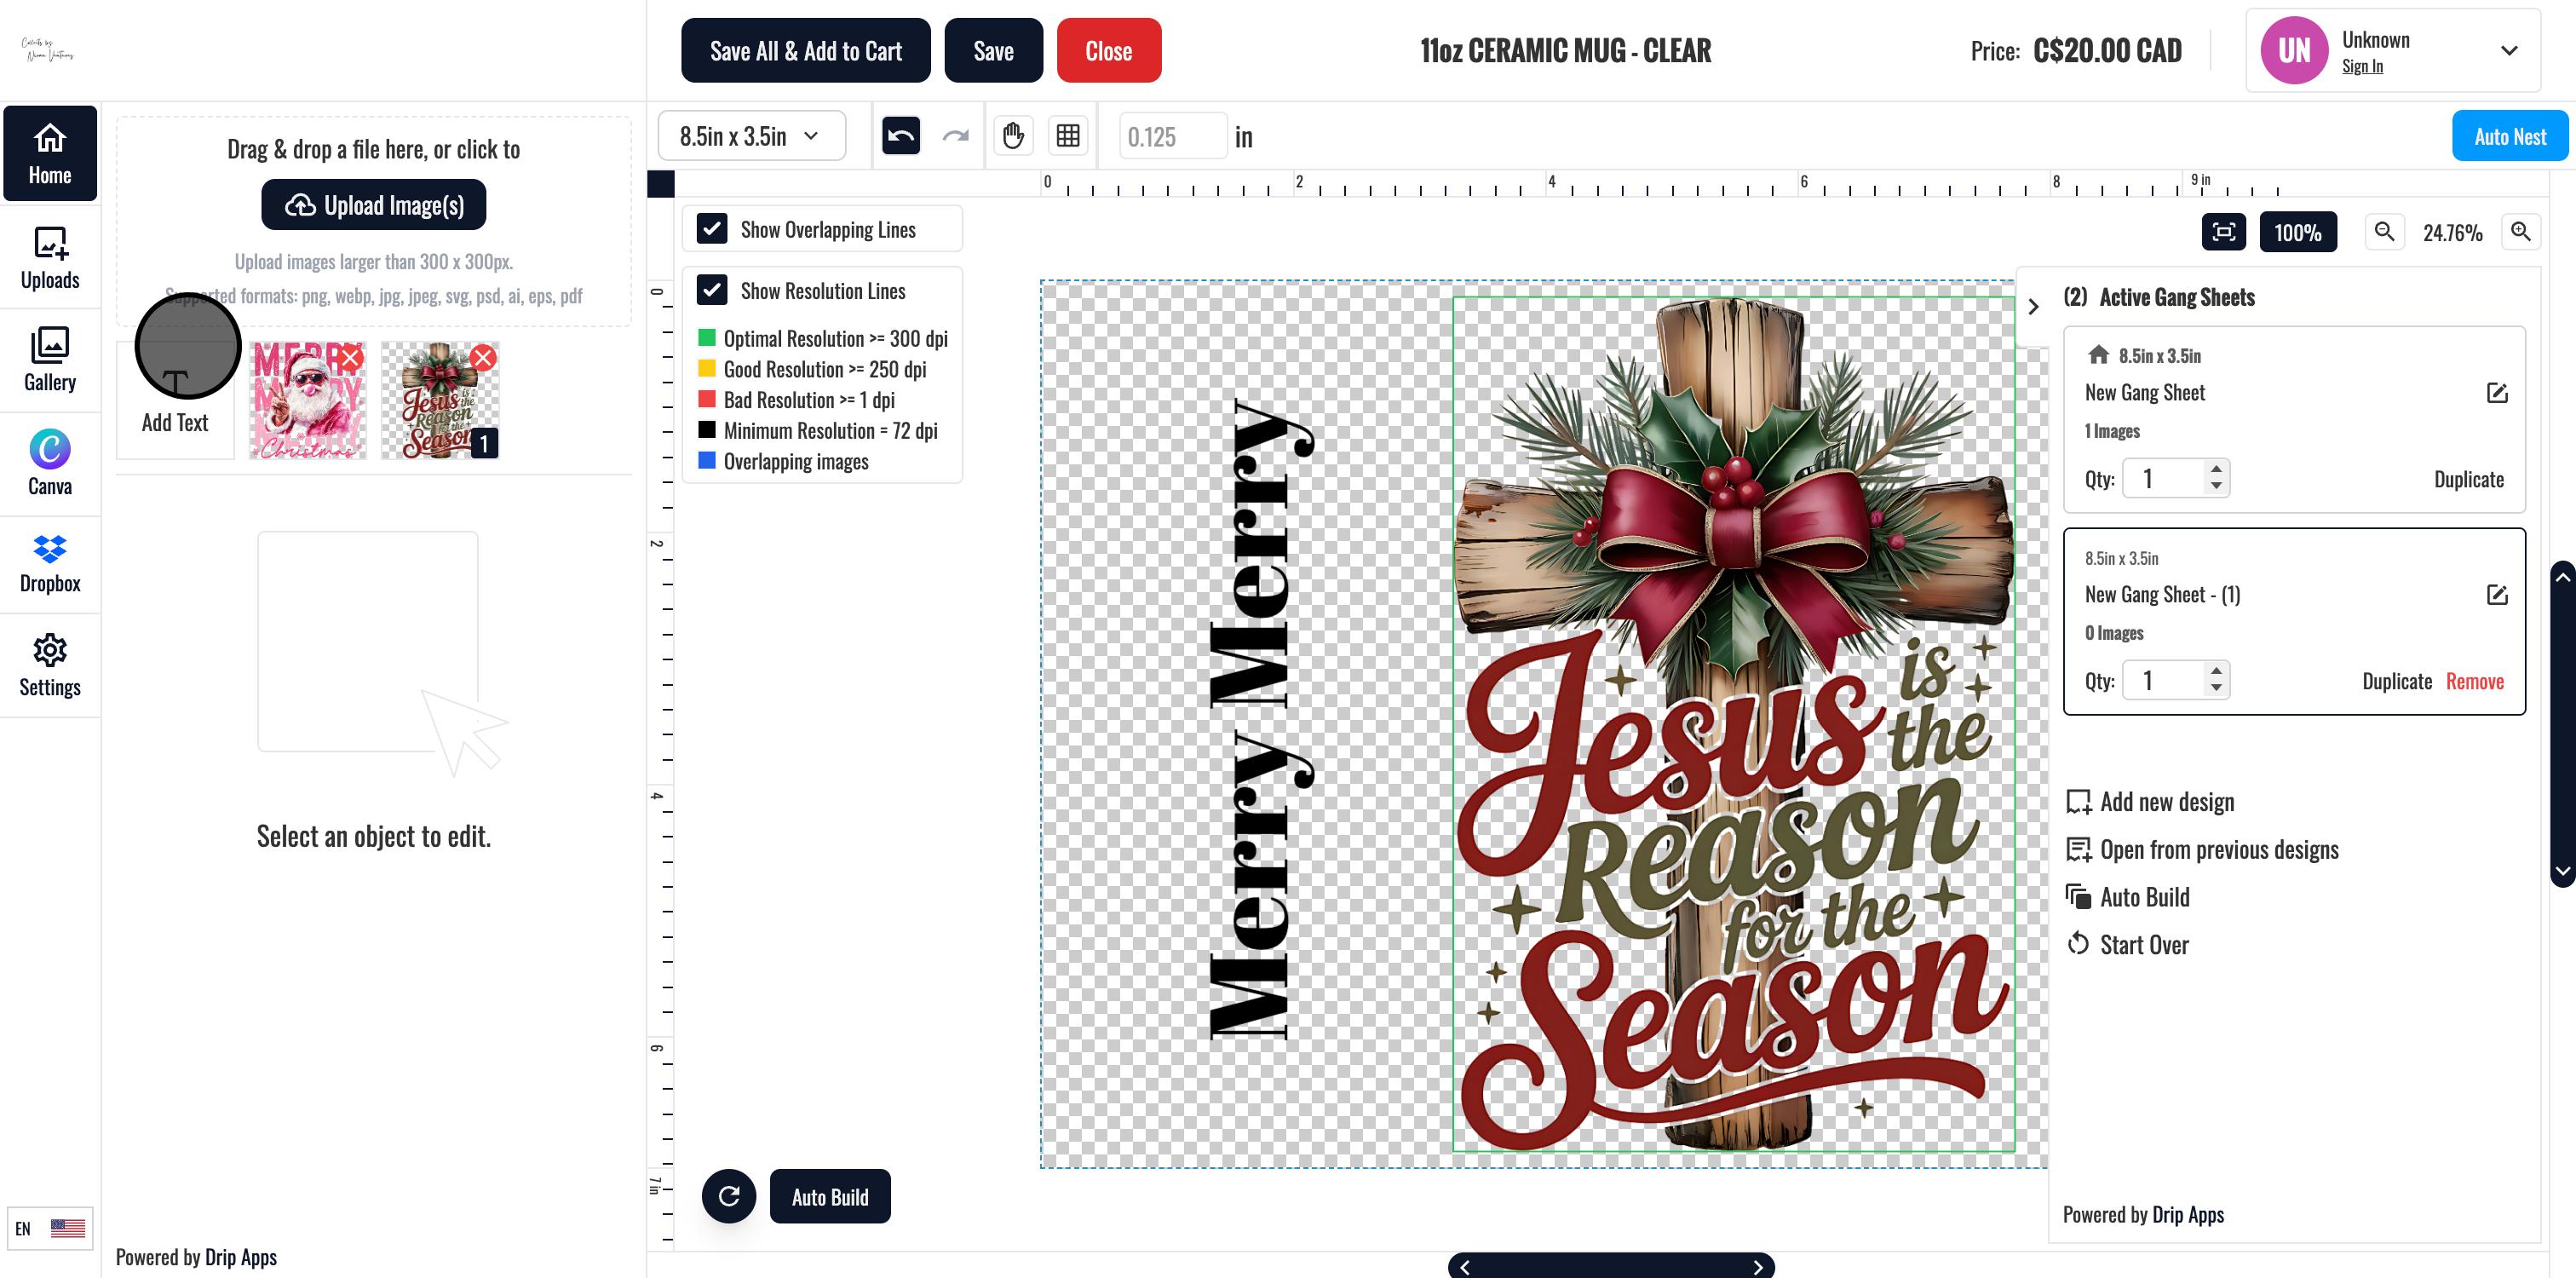Select the hand pan tool
This screenshot has height=1278, width=2576.
pyautogui.click(x=1013, y=136)
